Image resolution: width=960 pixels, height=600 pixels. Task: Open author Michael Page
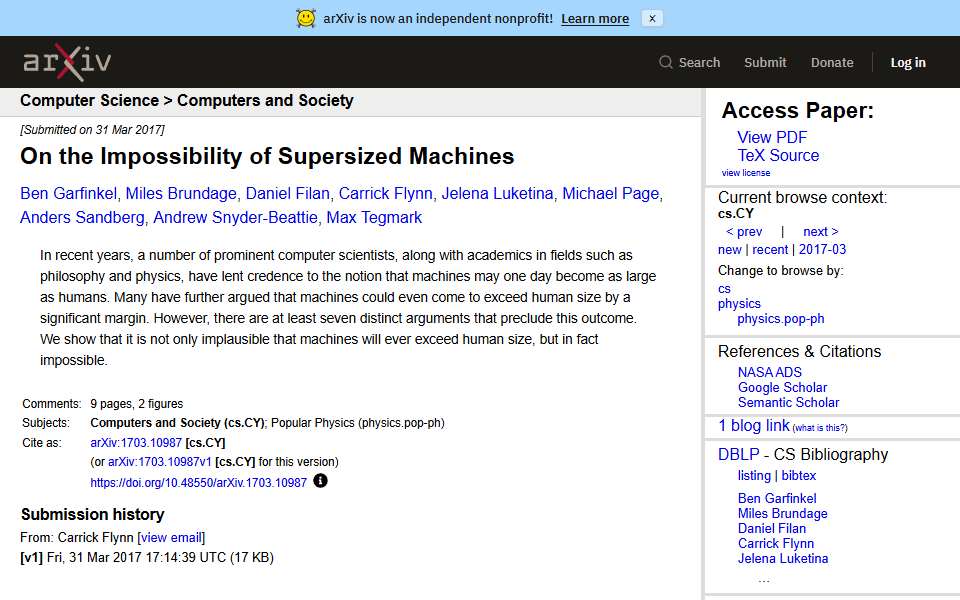(x=610, y=193)
